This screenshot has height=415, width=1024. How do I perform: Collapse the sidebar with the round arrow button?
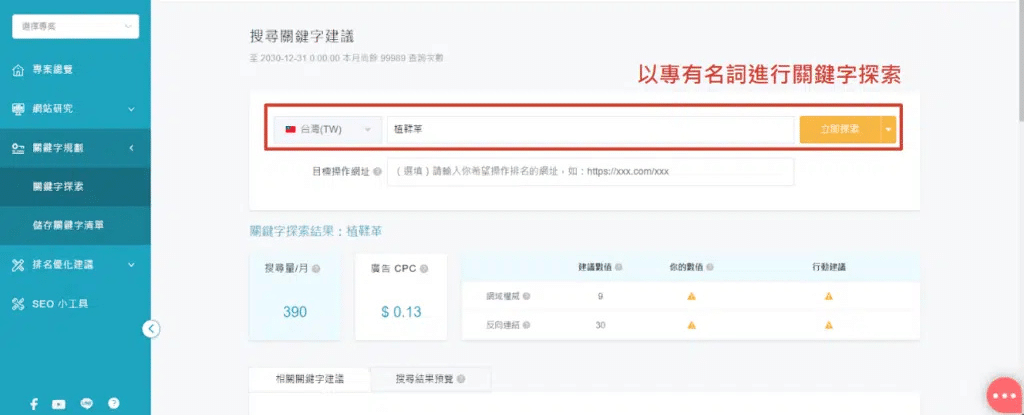(x=151, y=328)
